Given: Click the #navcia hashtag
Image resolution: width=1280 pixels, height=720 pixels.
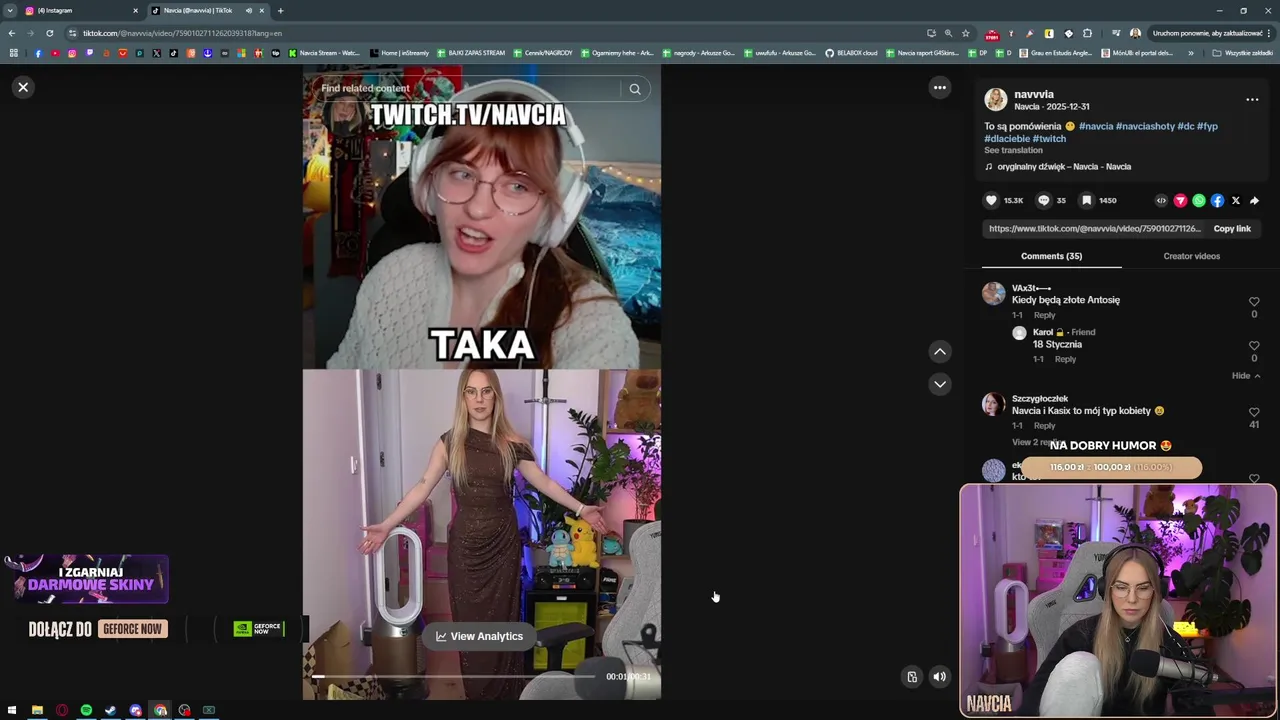Looking at the screenshot, I should pos(1095,127).
